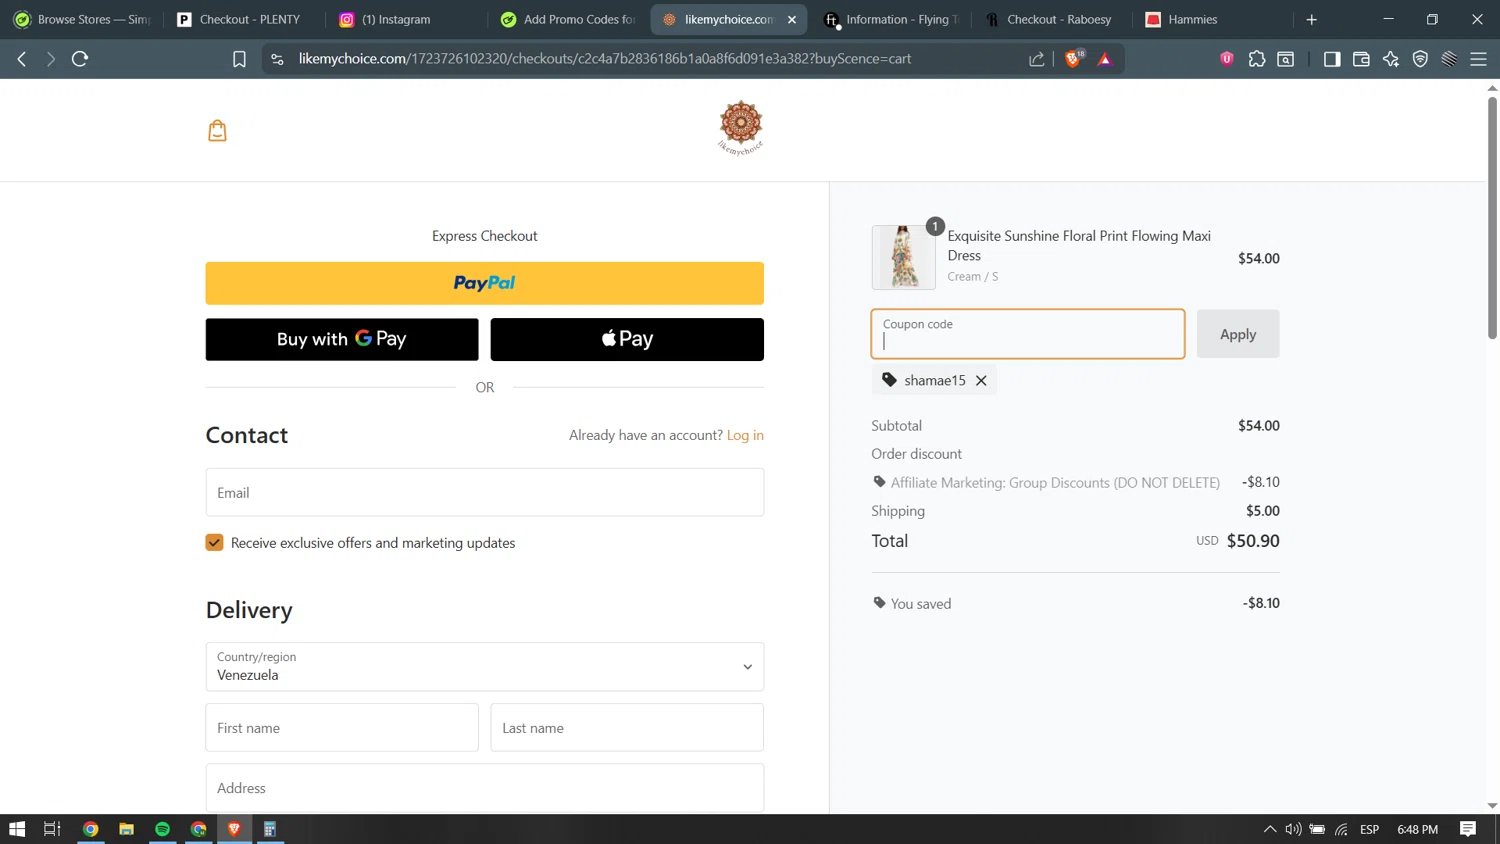Click the Last name field
Viewport: 1500px width, 844px height.
(x=627, y=728)
